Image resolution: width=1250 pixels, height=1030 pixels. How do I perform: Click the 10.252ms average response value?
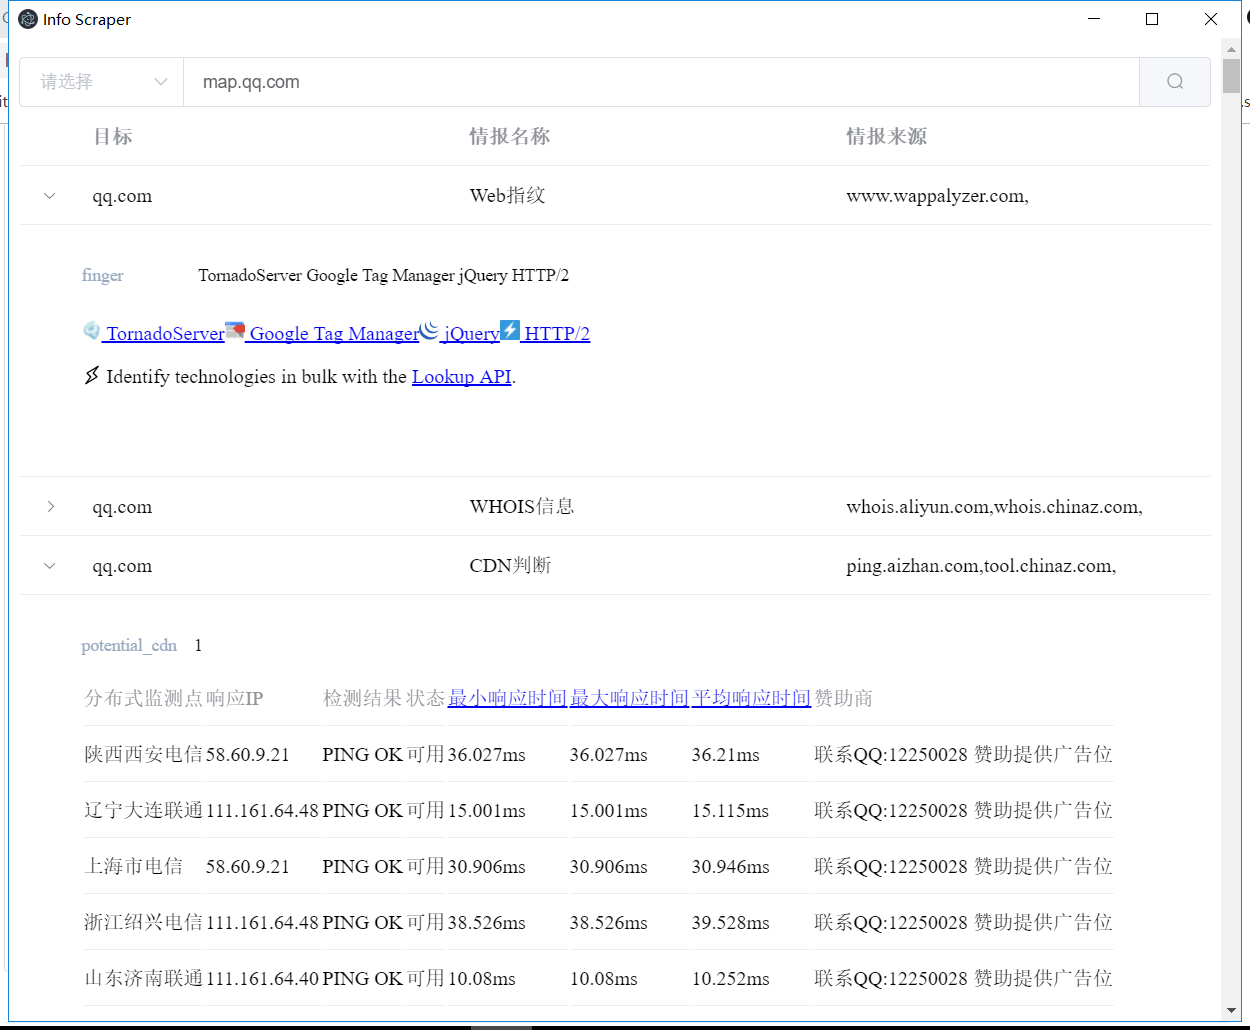[x=731, y=978]
